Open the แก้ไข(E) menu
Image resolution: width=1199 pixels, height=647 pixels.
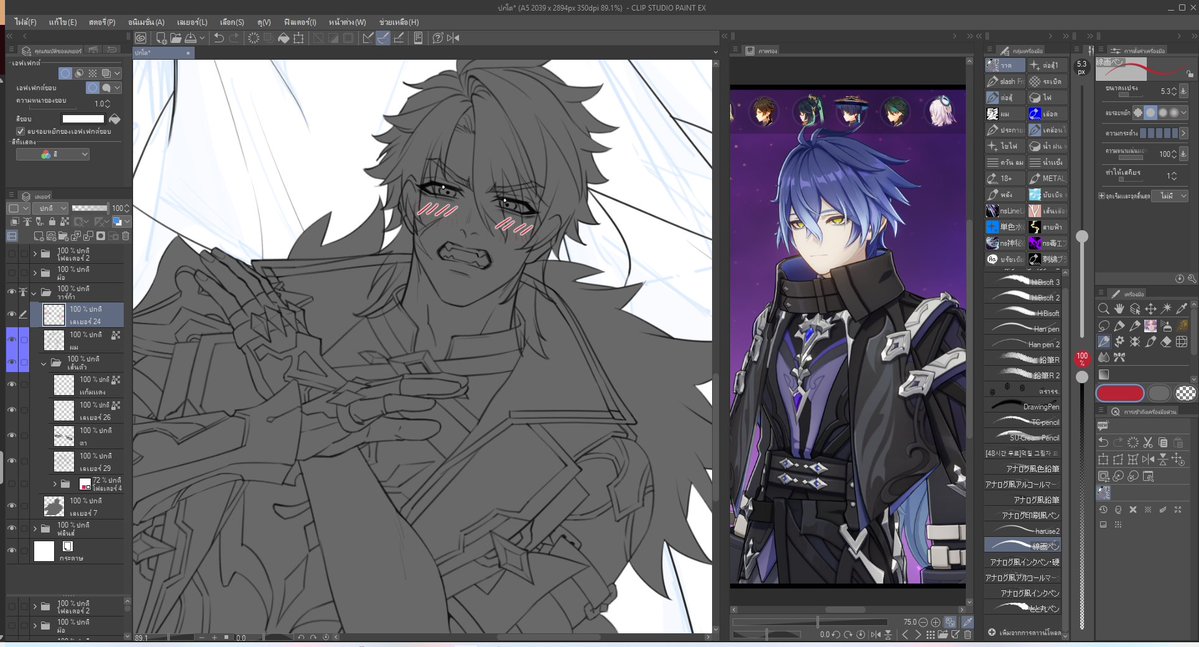tap(63, 22)
